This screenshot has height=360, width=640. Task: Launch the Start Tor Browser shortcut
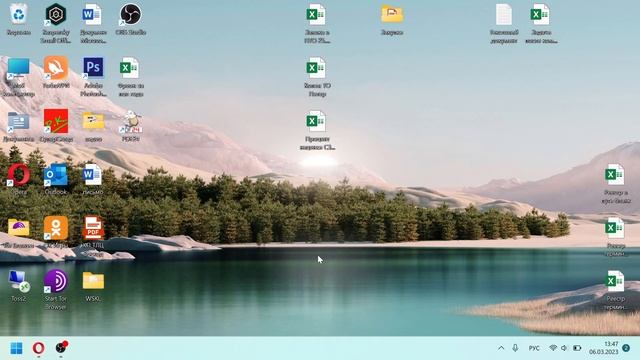point(56,281)
